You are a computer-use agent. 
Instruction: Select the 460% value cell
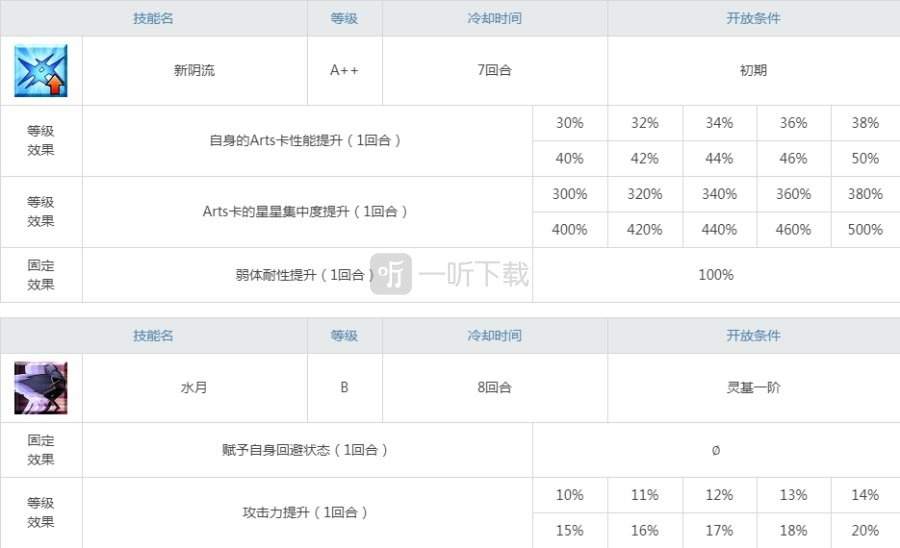(794, 230)
